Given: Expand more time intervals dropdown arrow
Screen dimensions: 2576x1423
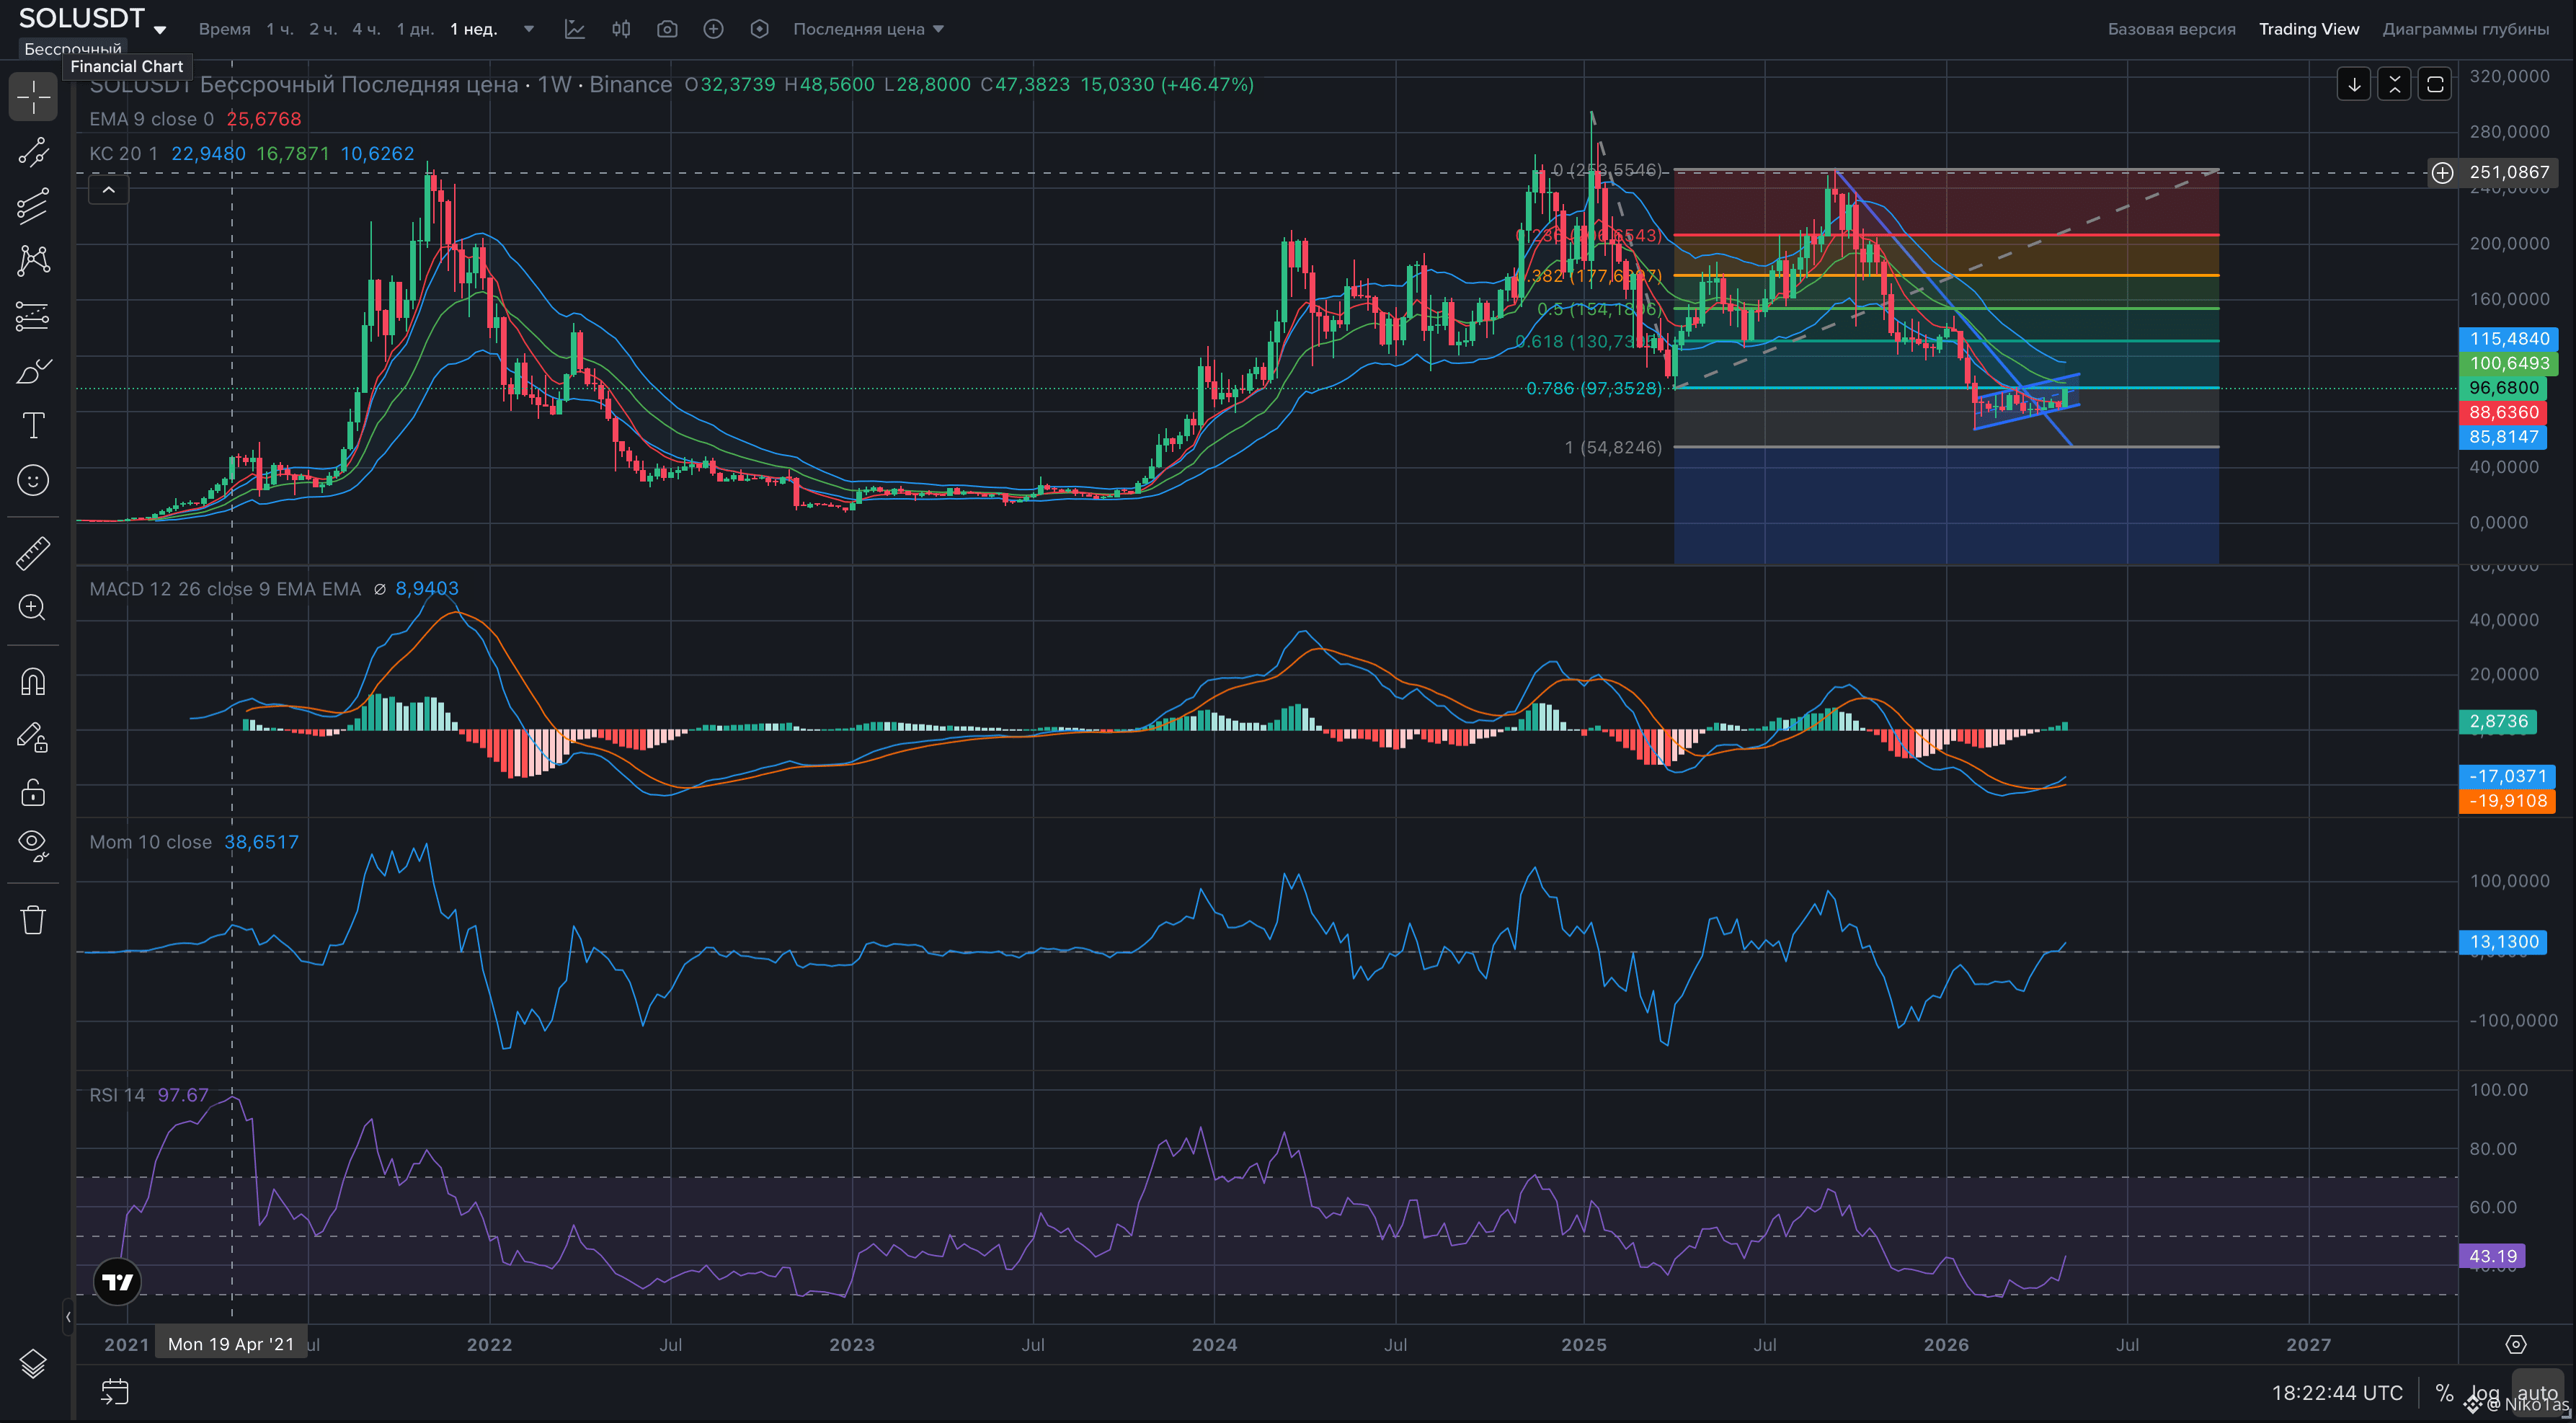Looking at the screenshot, I should pyautogui.click(x=529, y=29).
